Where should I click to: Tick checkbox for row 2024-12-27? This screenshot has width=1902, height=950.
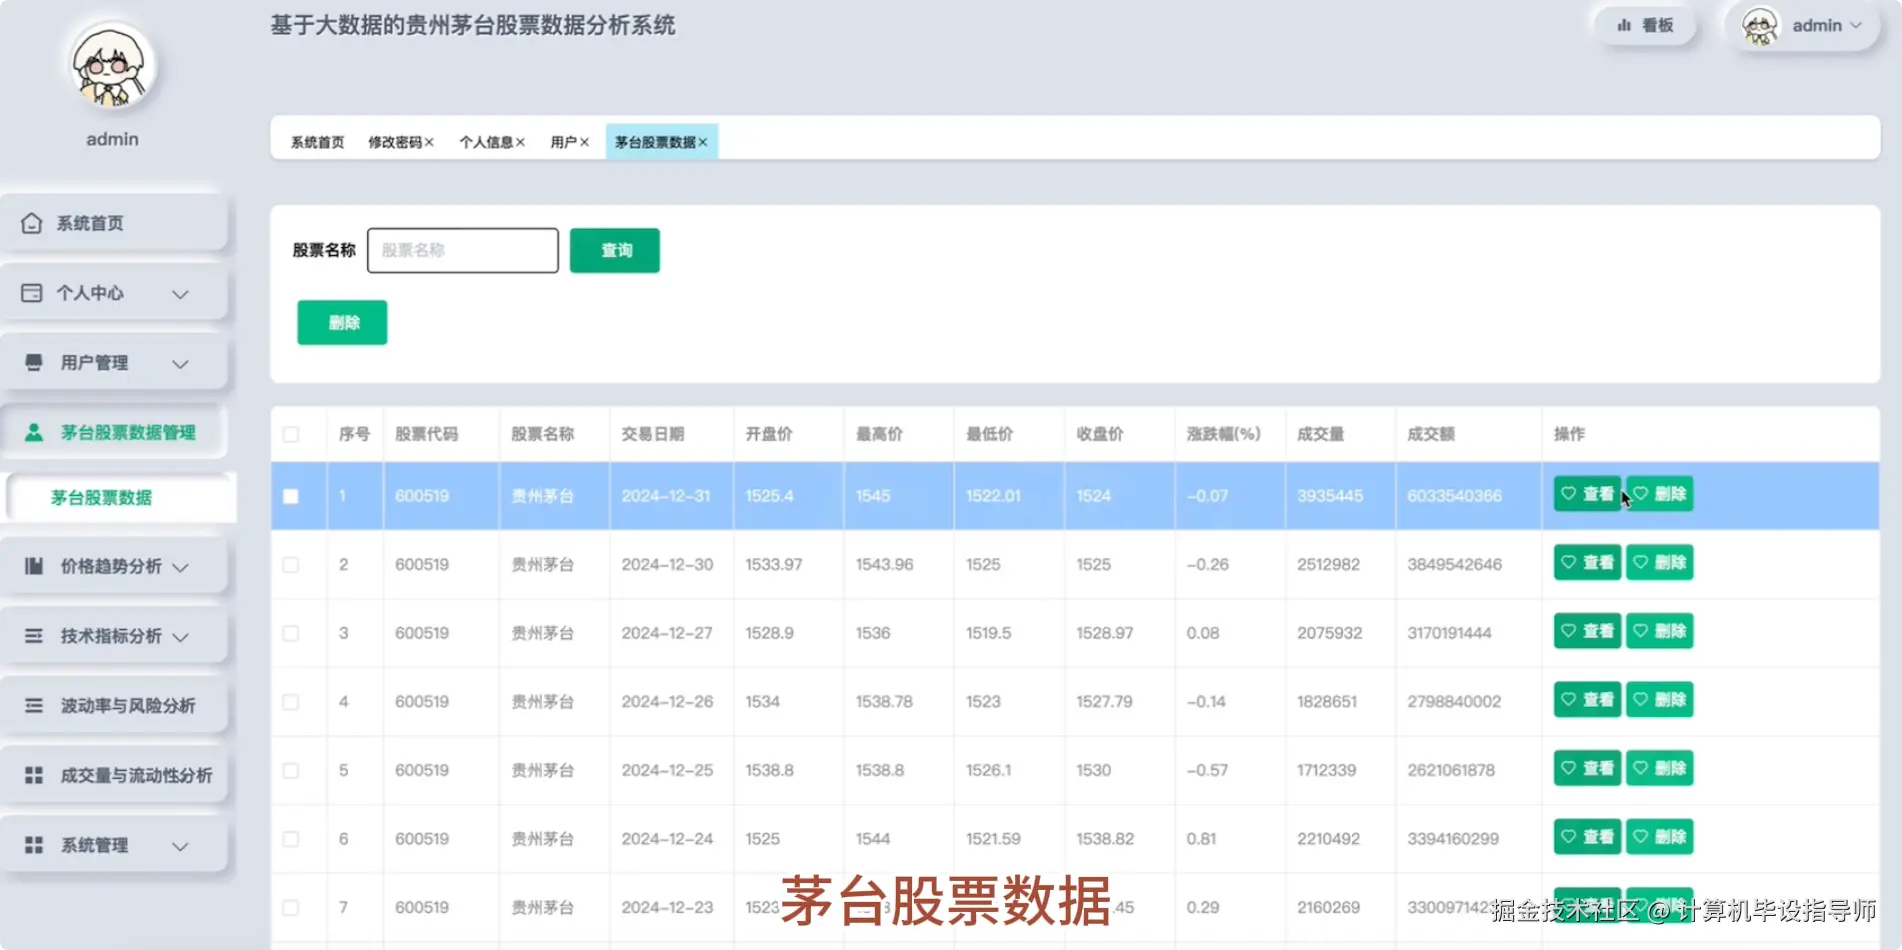291,633
